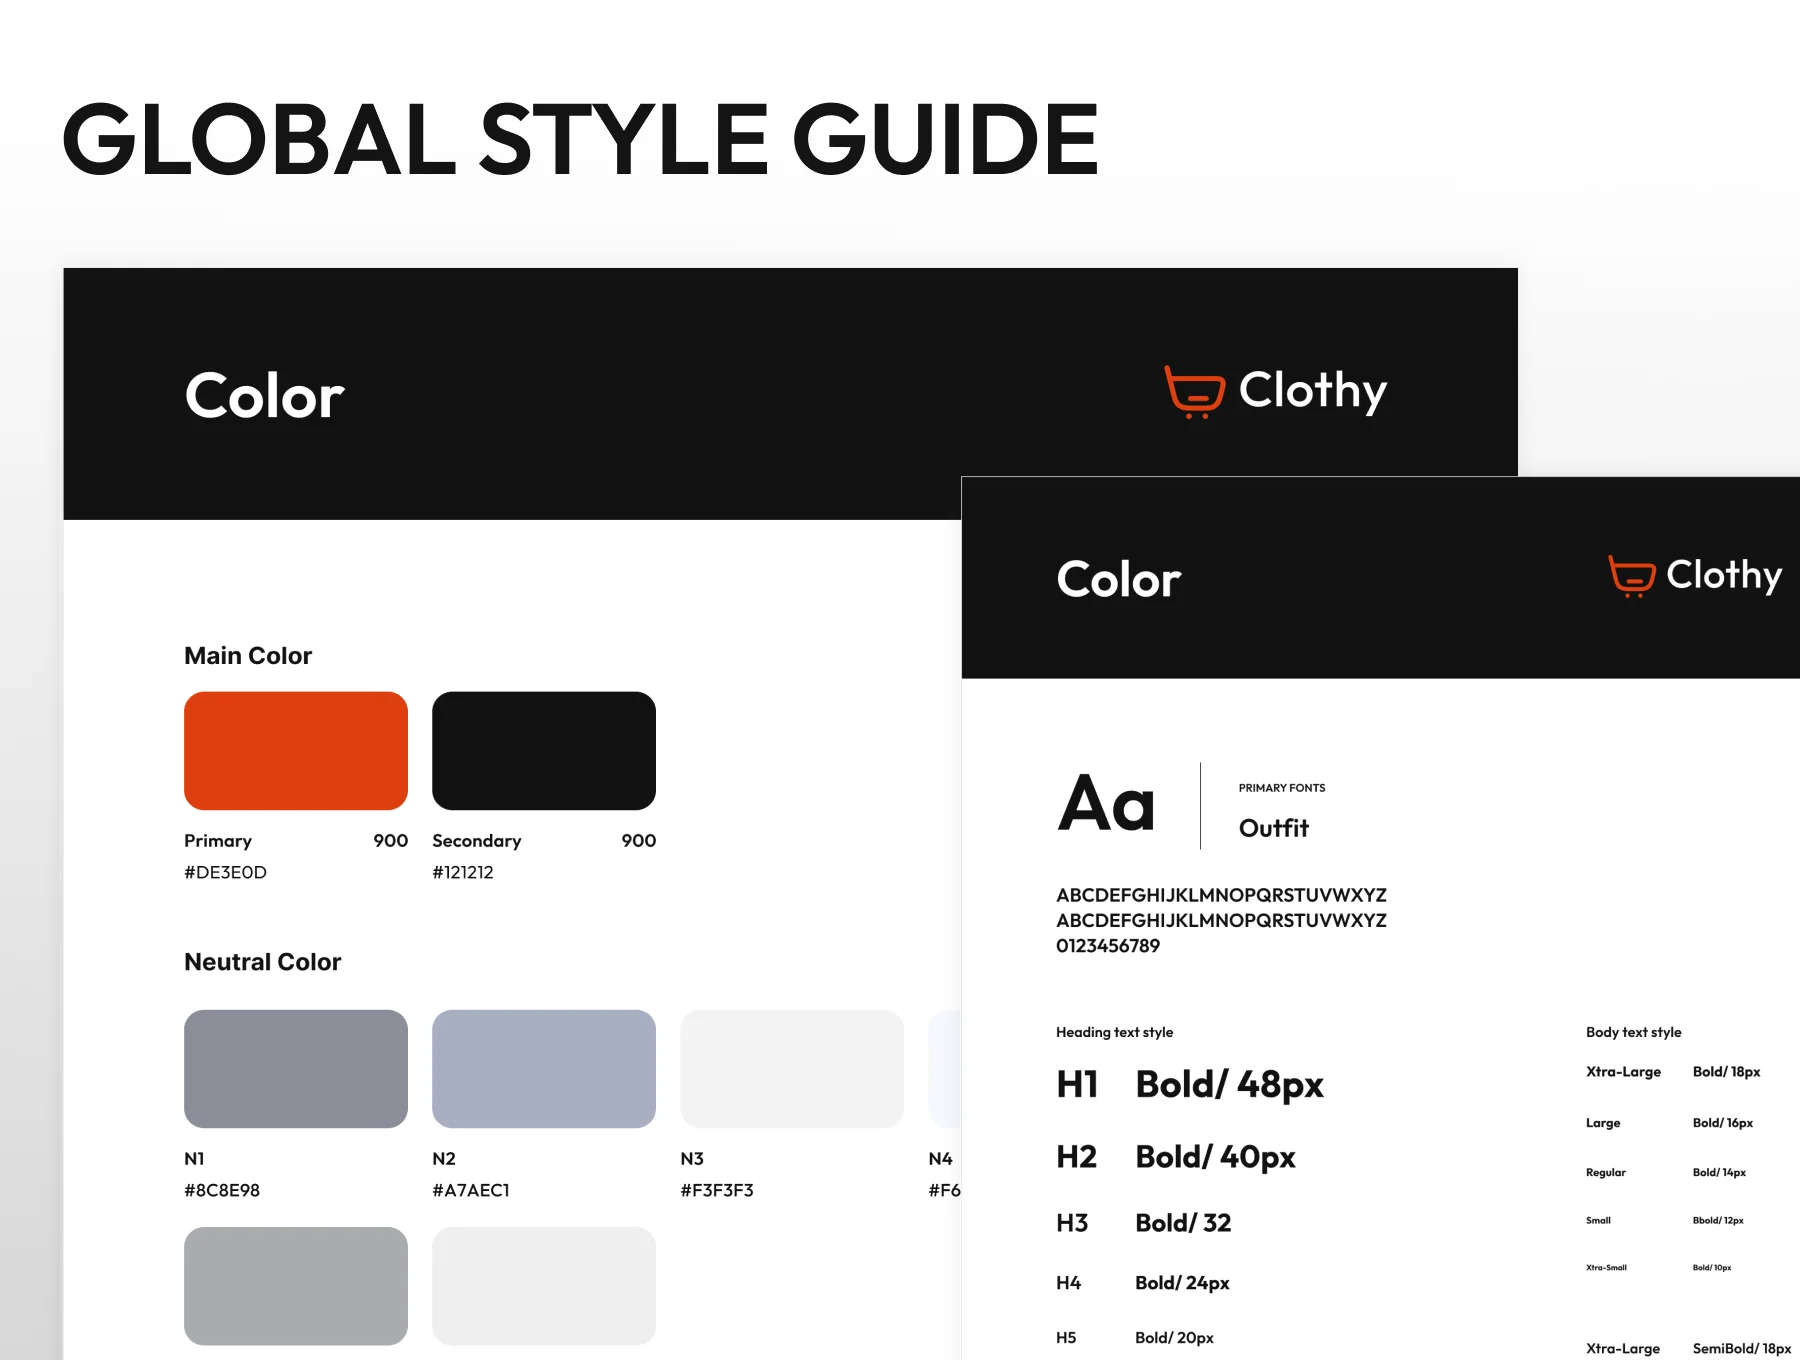
Task: Click the Small body label
Action: pos(1599,1220)
